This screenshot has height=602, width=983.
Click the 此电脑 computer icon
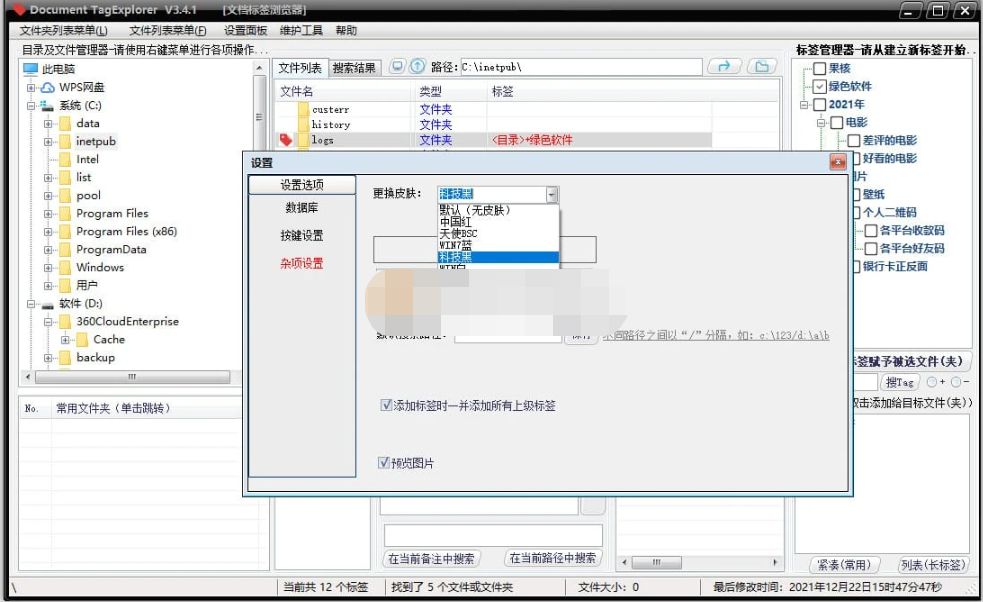(33, 69)
